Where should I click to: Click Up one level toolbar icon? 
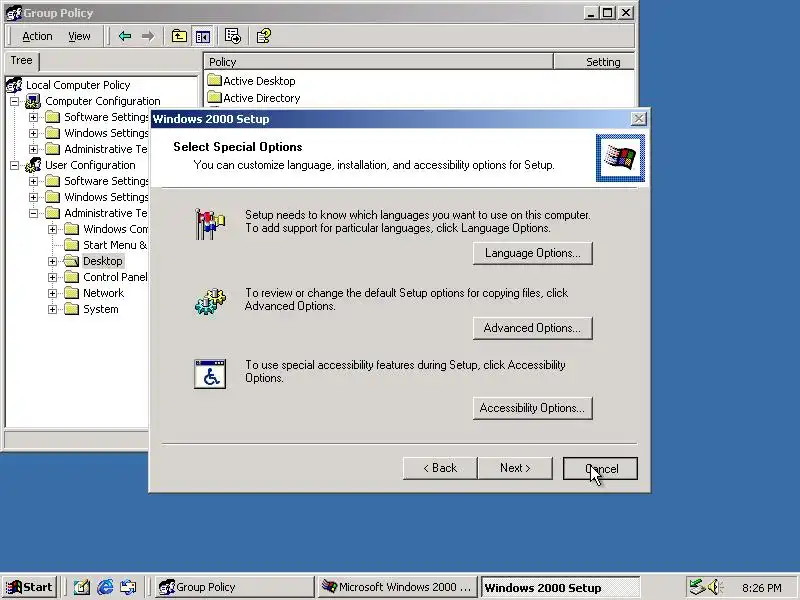(x=179, y=36)
